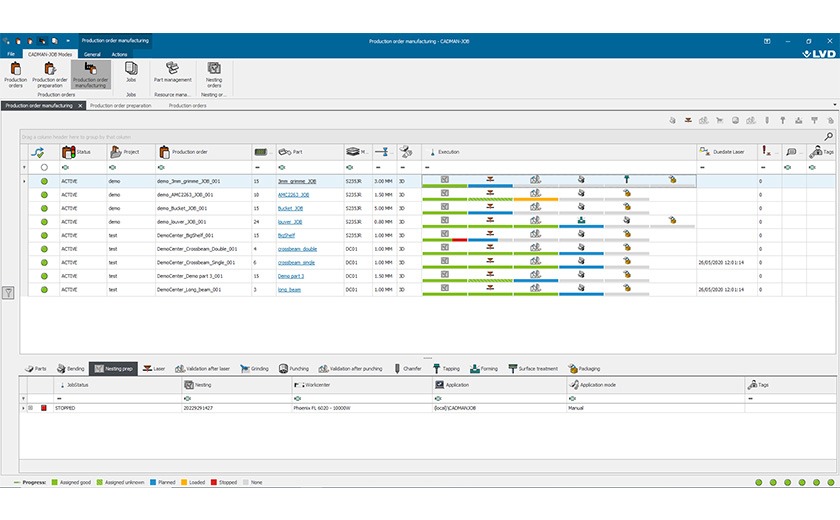Image resolution: width=840 pixels, height=520 pixels.
Task: Click Execution column header
Action: tap(559, 152)
